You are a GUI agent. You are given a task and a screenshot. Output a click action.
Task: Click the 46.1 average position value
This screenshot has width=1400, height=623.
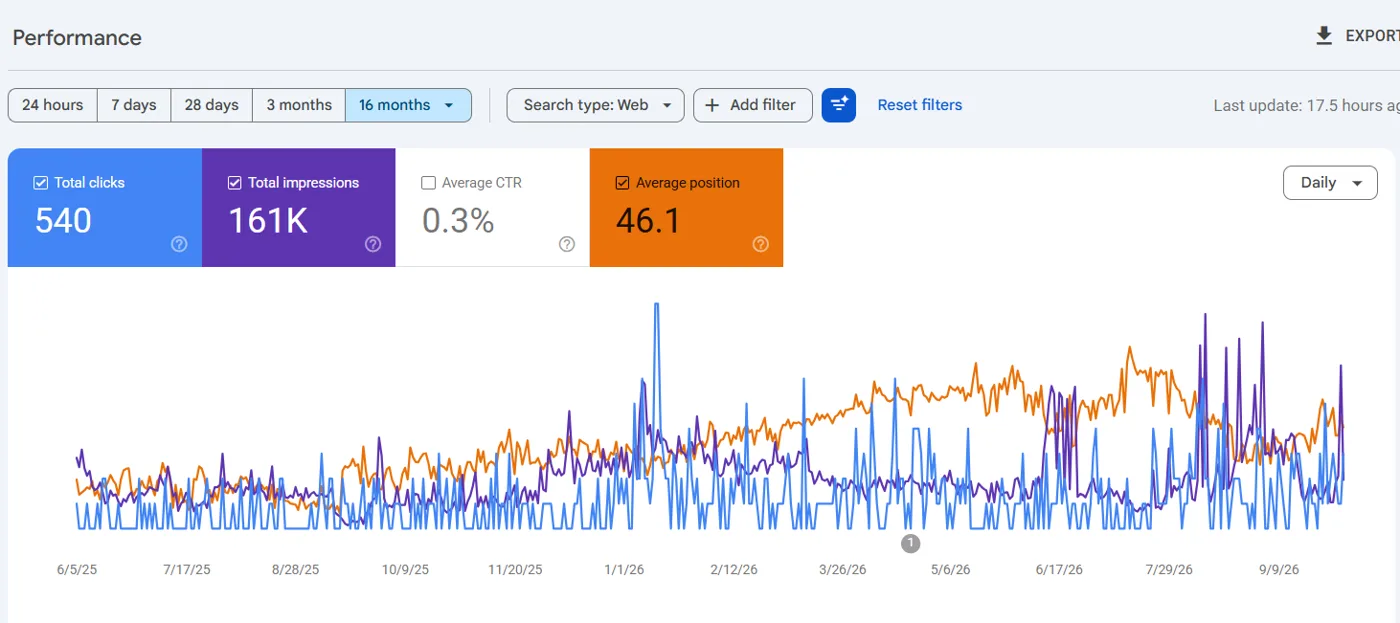click(649, 221)
